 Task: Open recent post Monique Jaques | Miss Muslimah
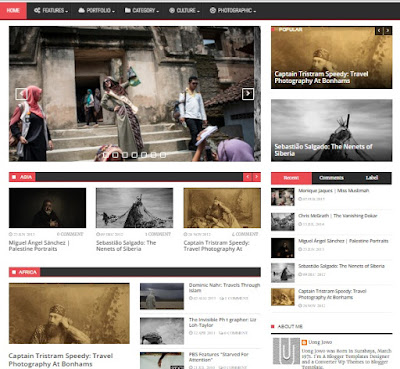point(334,191)
